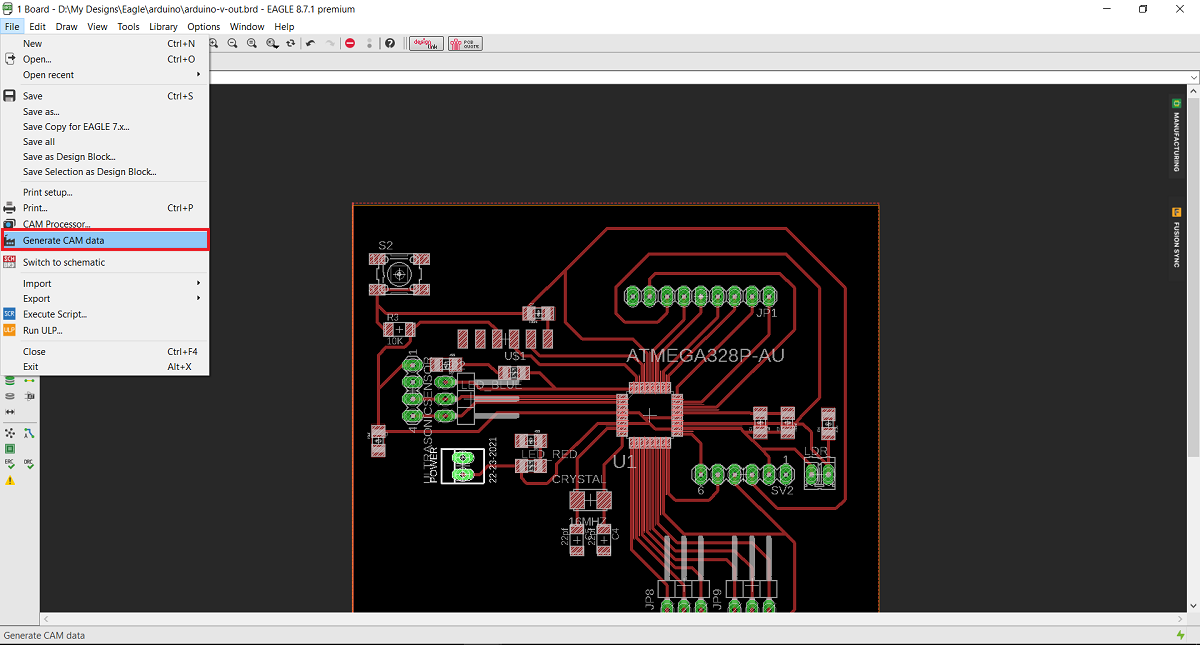Choose Open... from the File menu

(x=105, y=59)
